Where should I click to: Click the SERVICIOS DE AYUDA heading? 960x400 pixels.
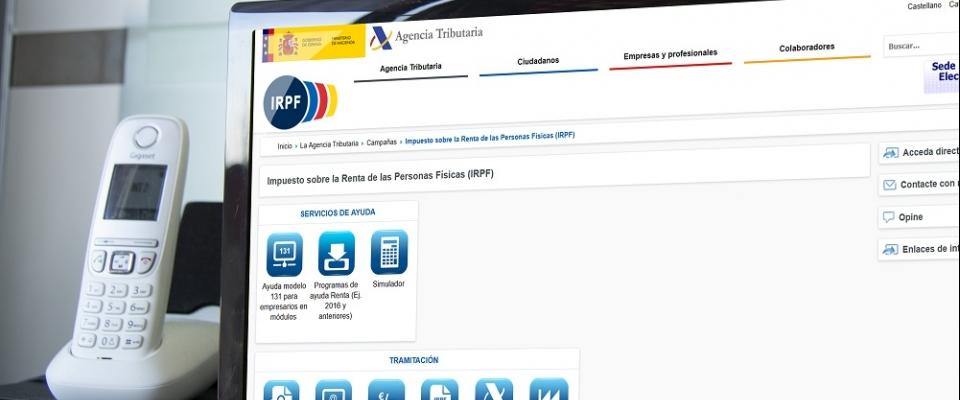[x=337, y=213]
